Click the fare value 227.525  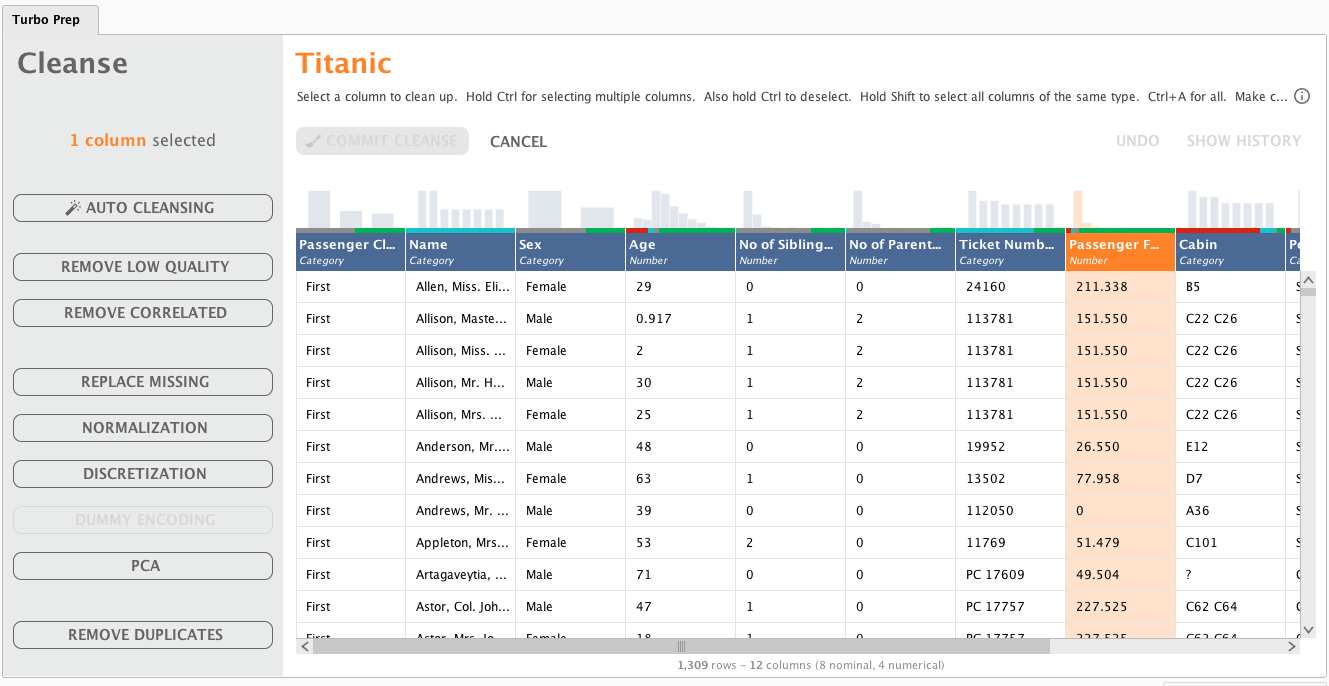[x=1120, y=607]
